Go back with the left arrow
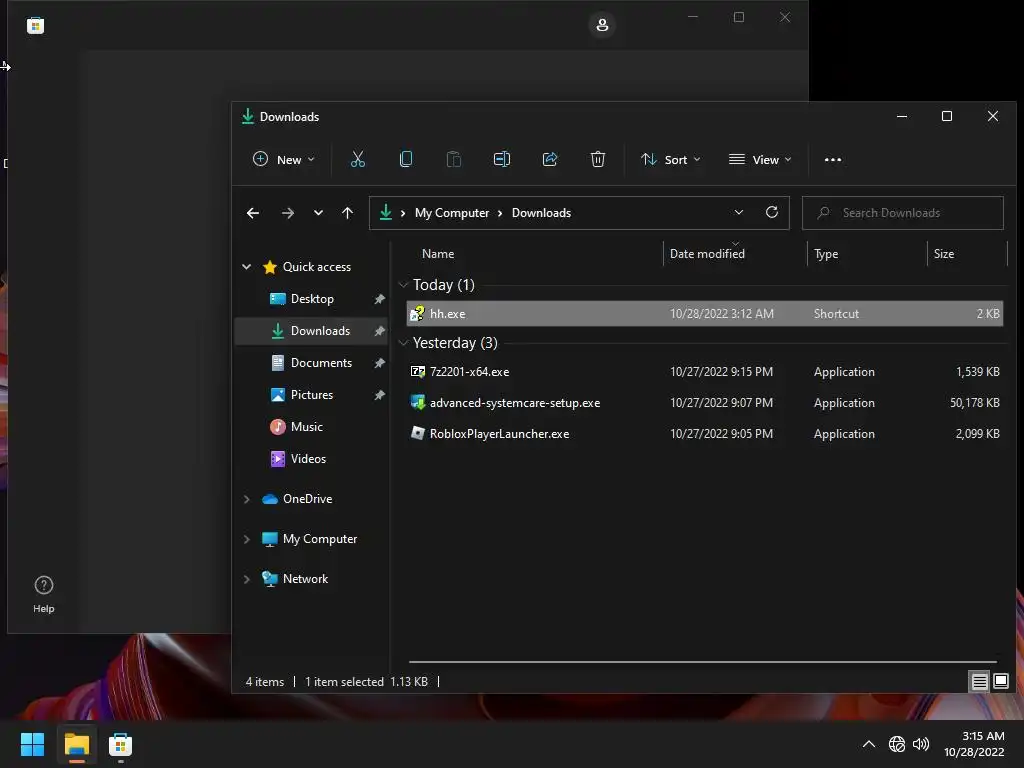 point(253,213)
